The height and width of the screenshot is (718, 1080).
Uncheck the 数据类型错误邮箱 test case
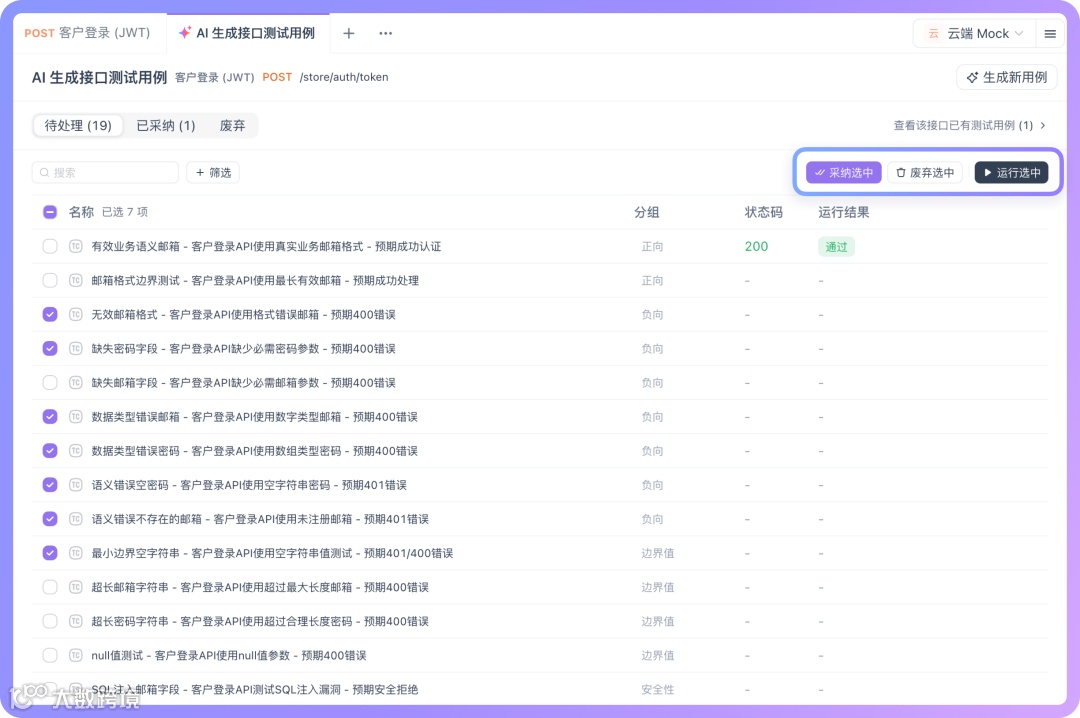point(50,417)
